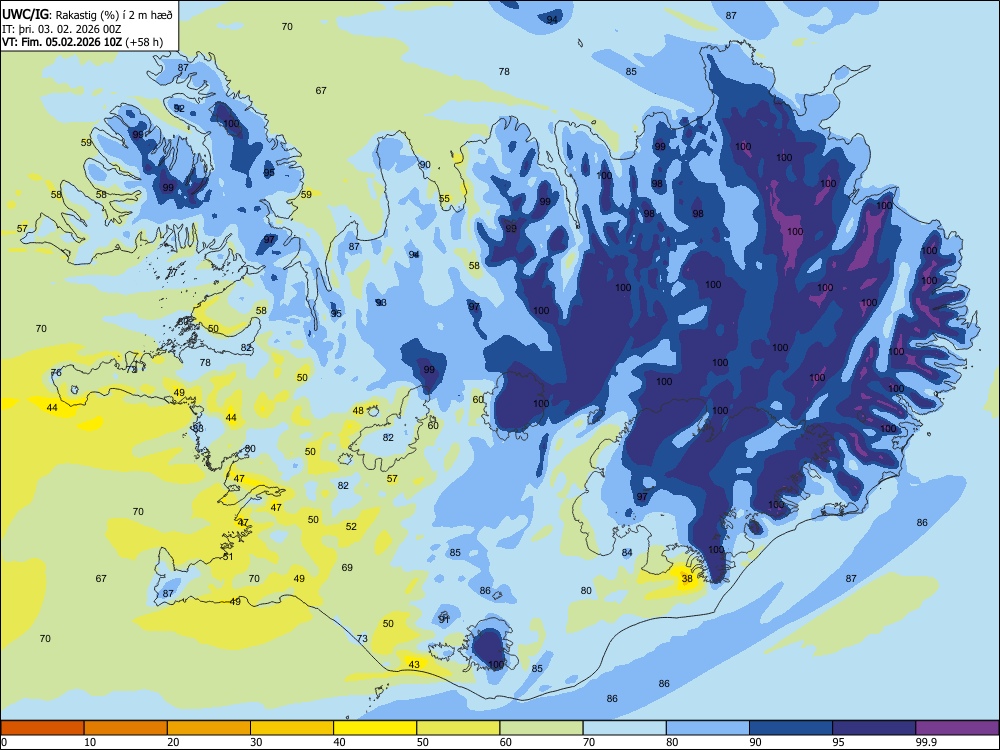Image resolution: width=1000 pixels, height=750 pixels.
Task: Click the '48' humidity value on the map
Action: click(358, 411)
